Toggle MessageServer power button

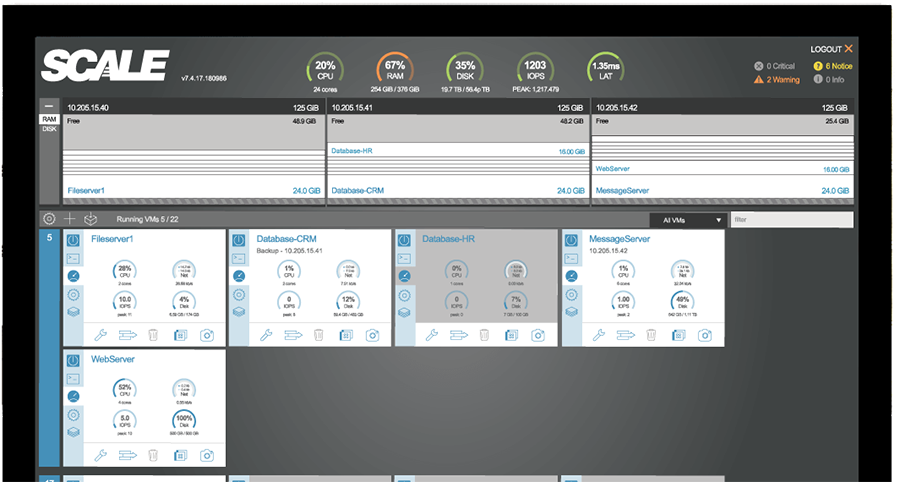click(x=571, y=240)
